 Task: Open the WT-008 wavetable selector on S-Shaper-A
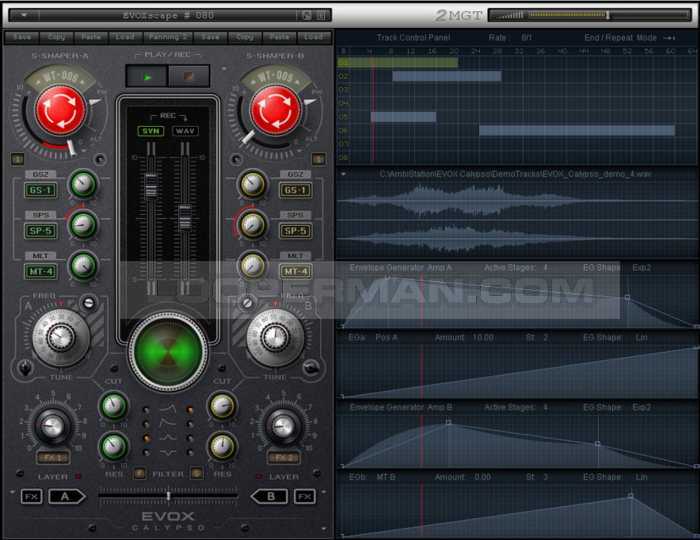61,77
